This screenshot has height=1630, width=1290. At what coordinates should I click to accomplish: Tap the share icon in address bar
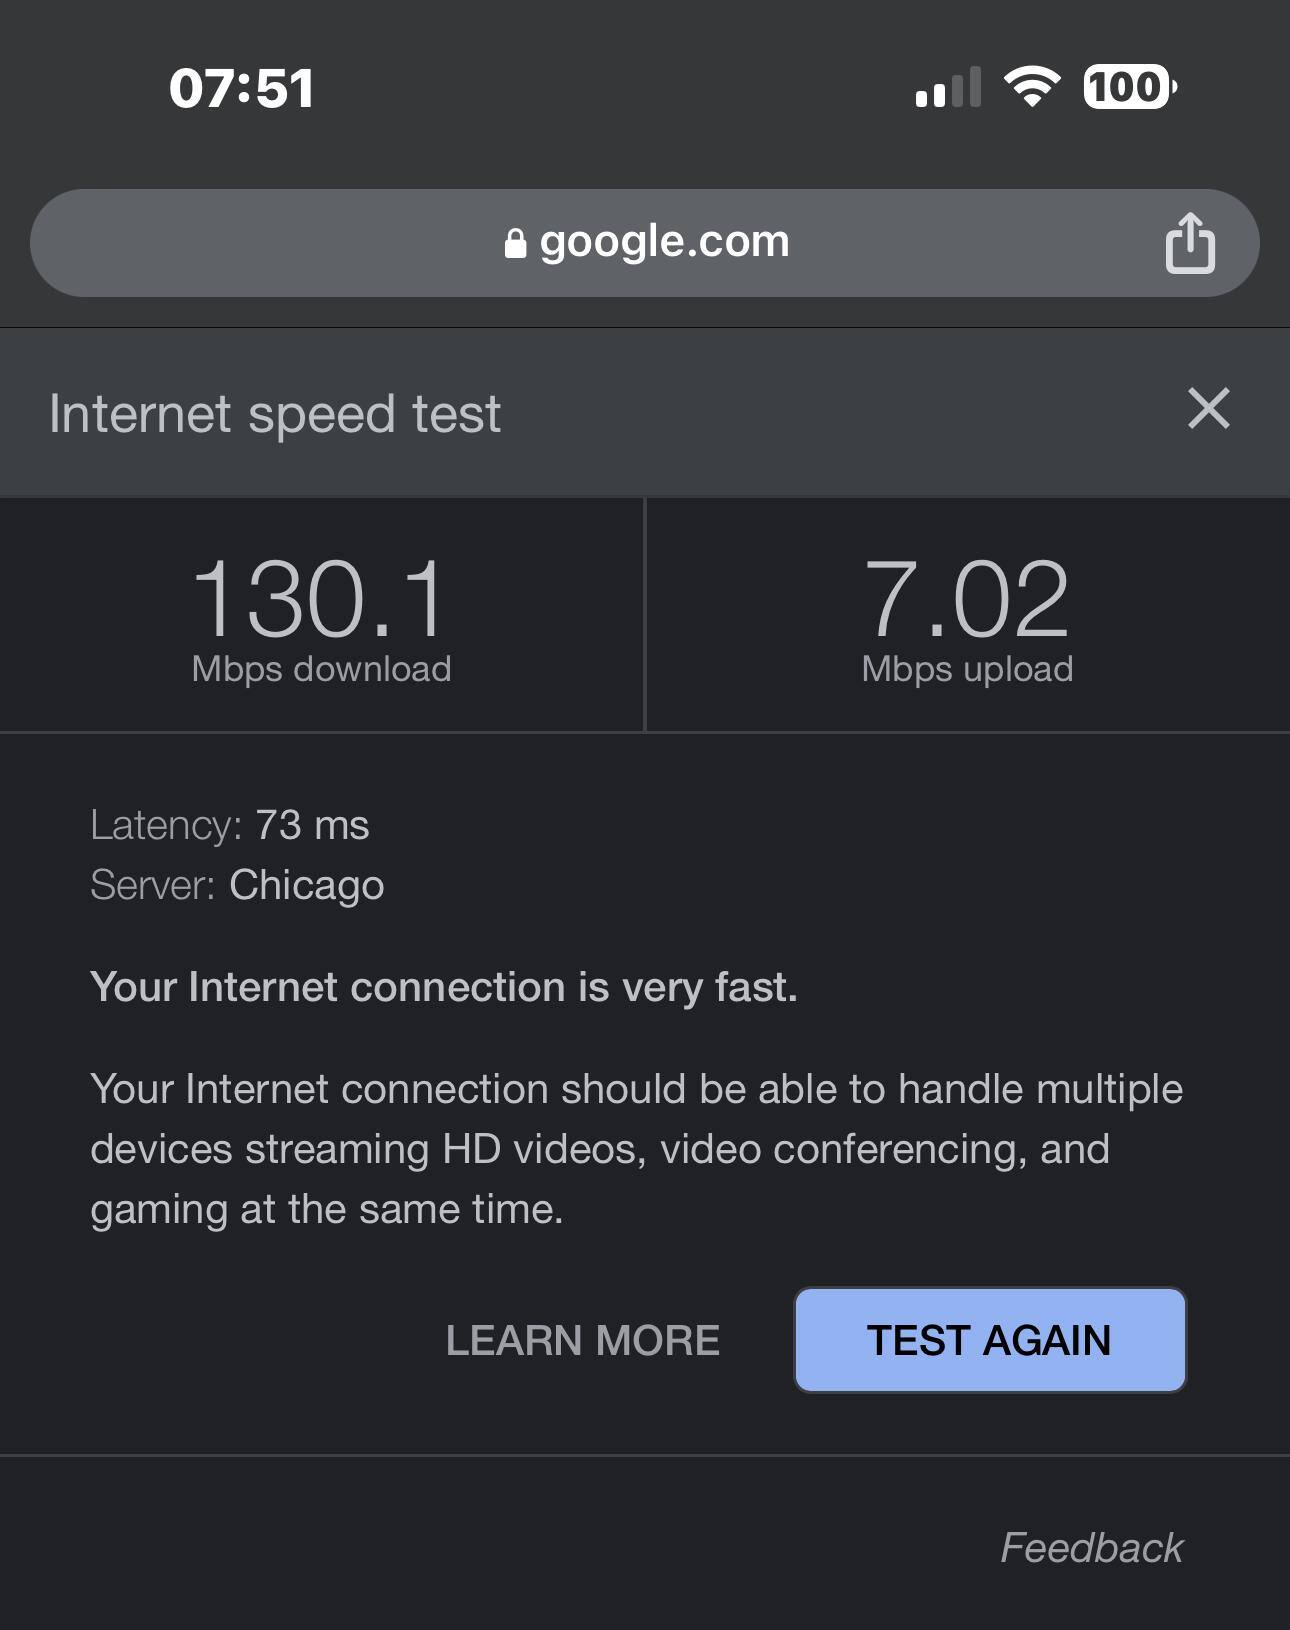point(1189,242)
